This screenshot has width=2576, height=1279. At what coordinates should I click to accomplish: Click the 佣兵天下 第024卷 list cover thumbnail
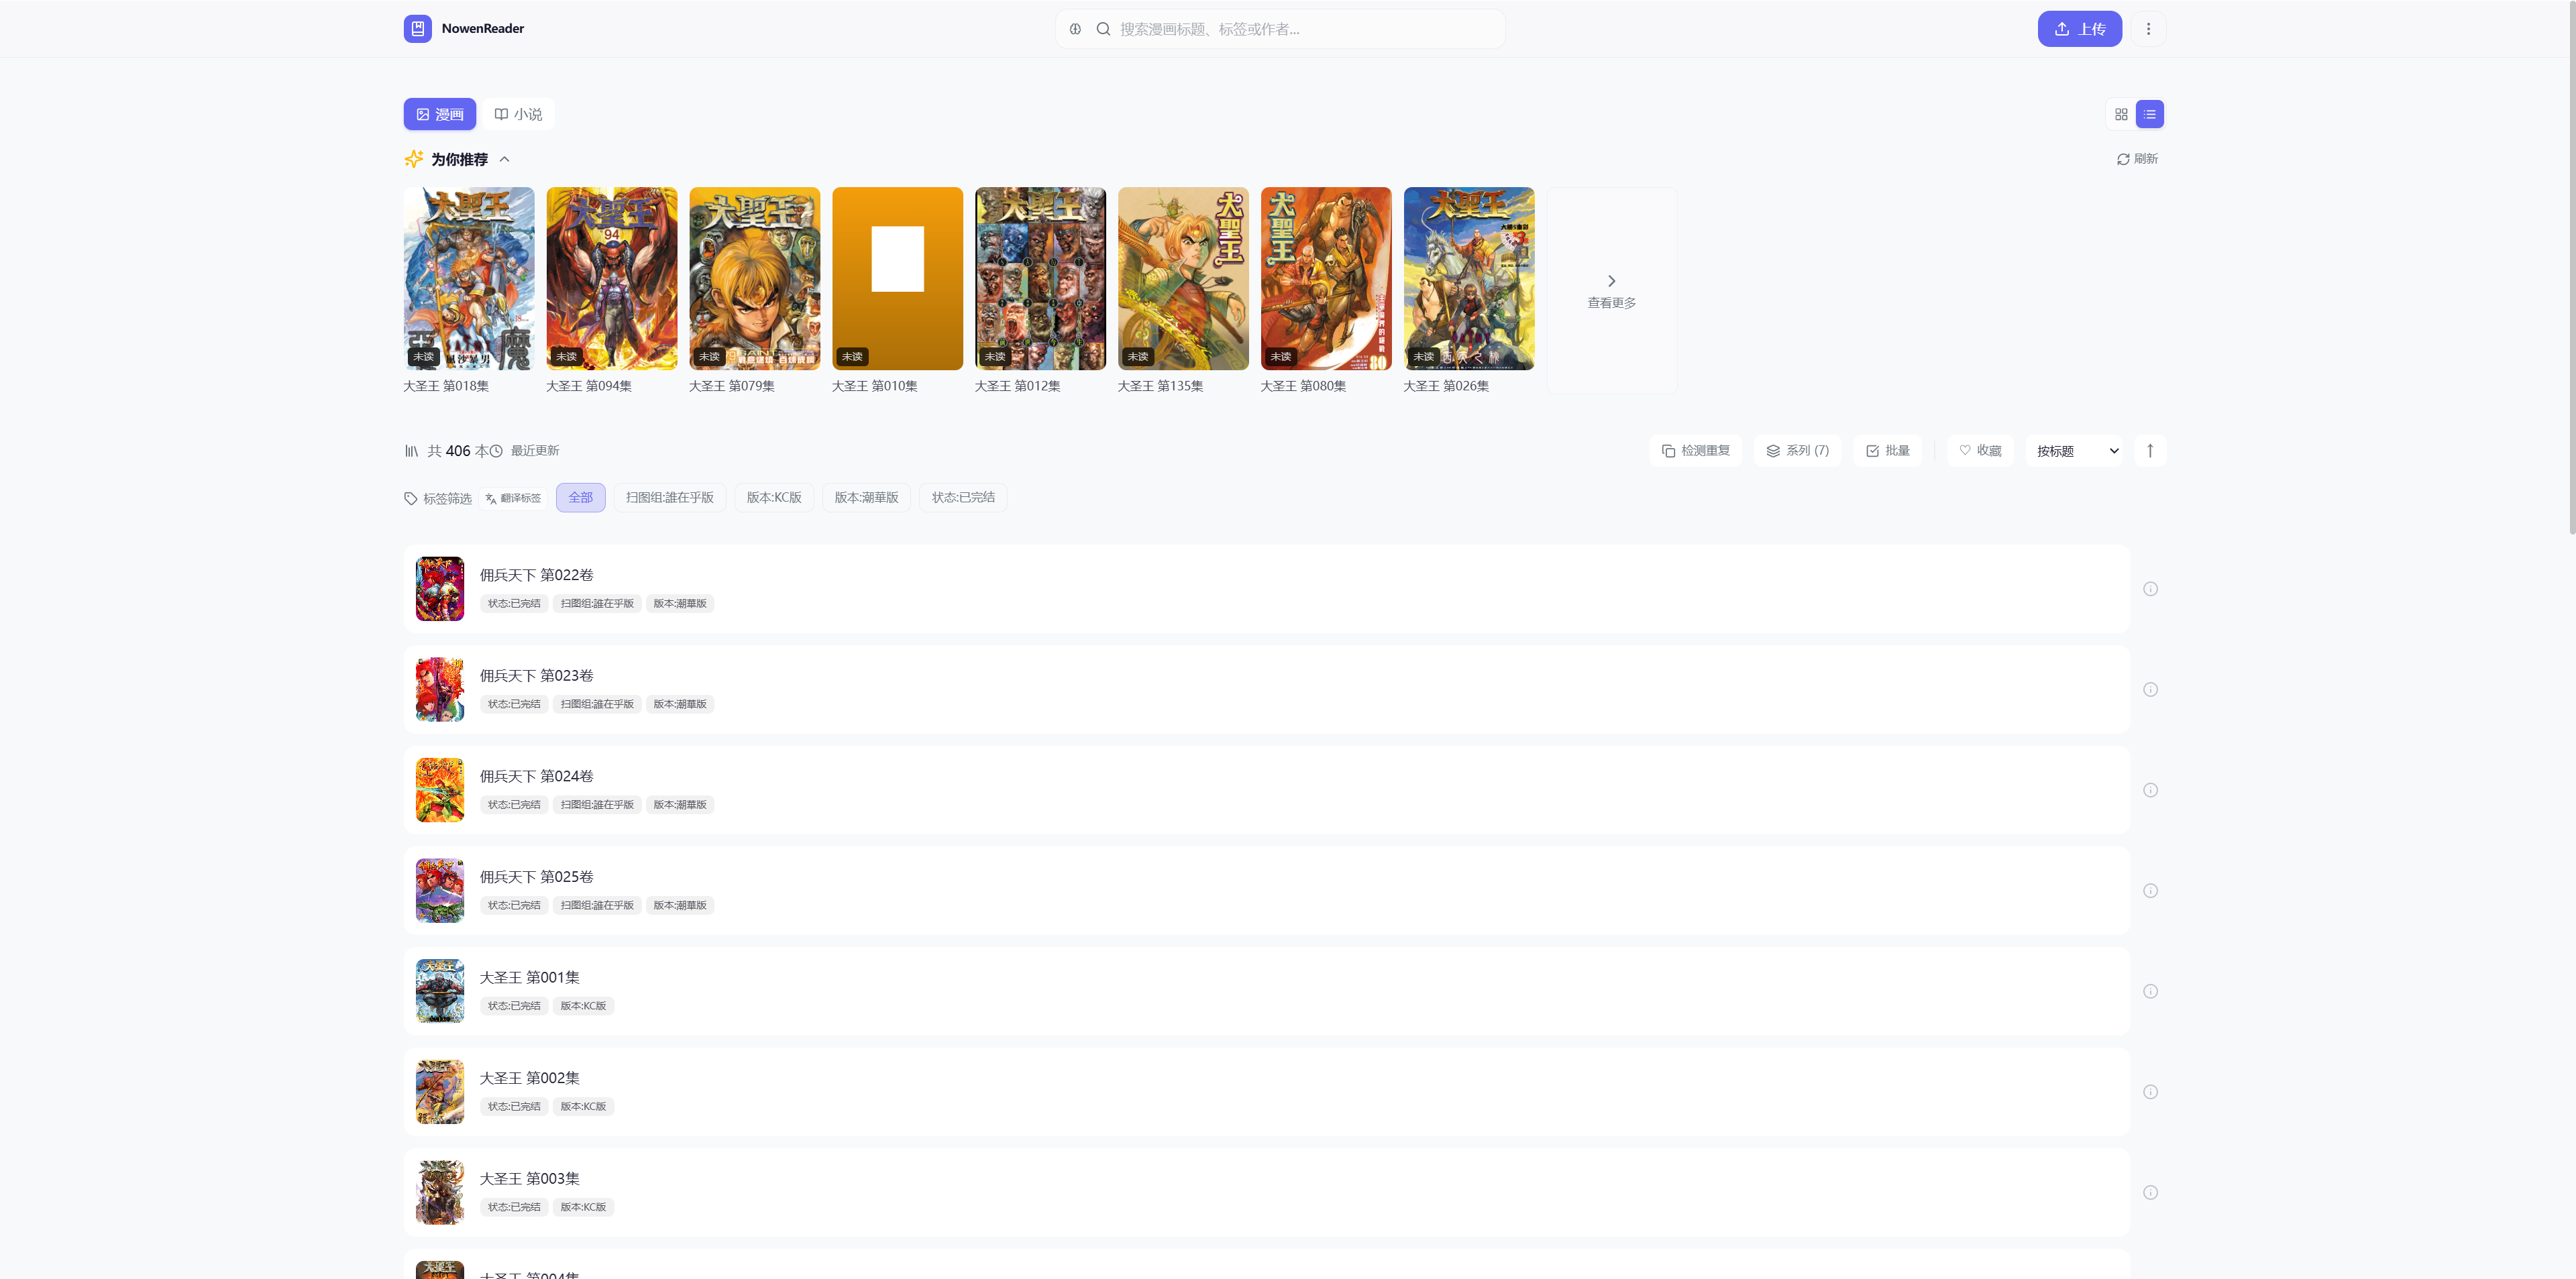coord(440,790)
